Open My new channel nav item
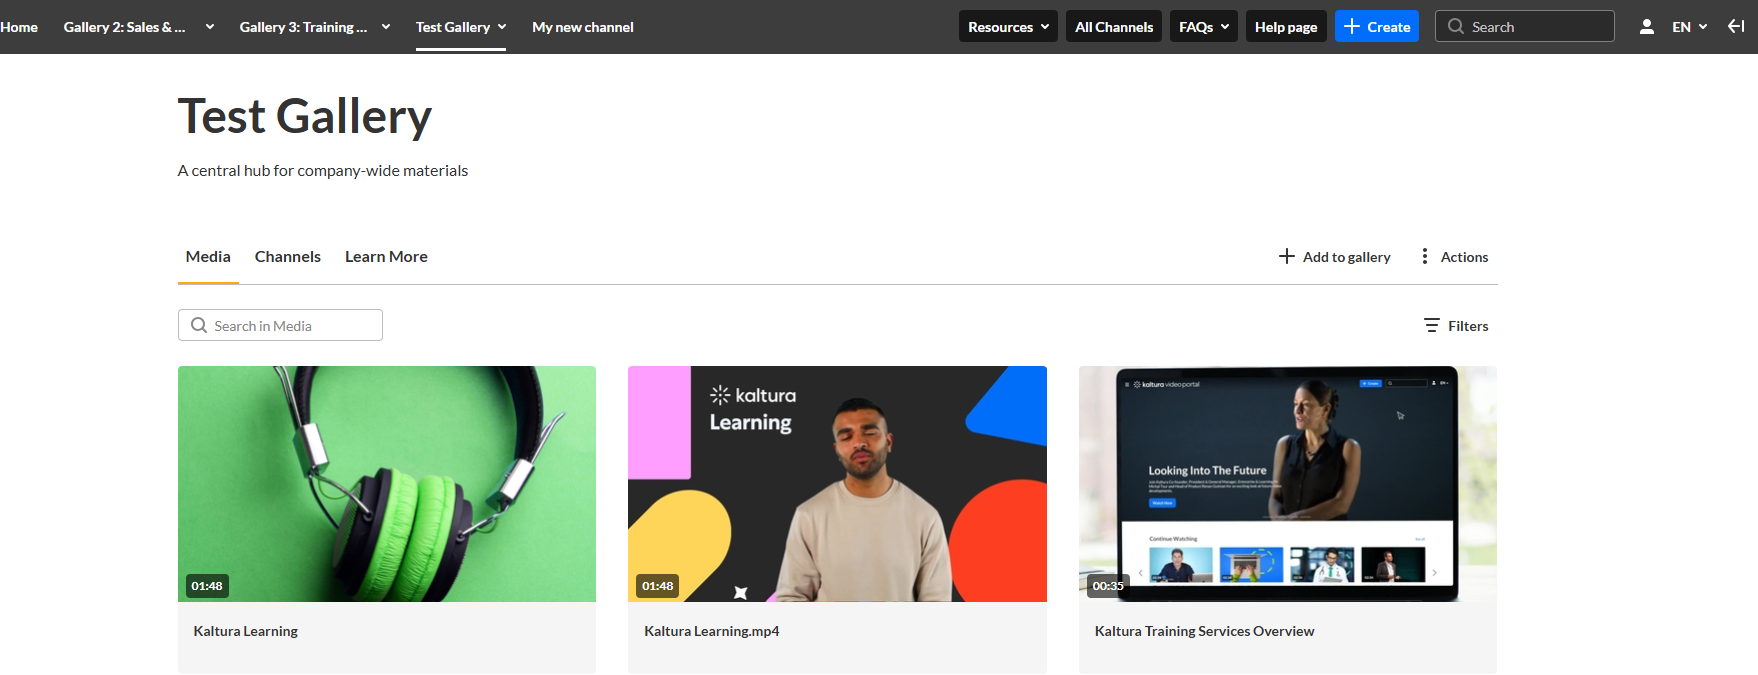Screen dimensions: 1758x675 (x=583, y=27)
